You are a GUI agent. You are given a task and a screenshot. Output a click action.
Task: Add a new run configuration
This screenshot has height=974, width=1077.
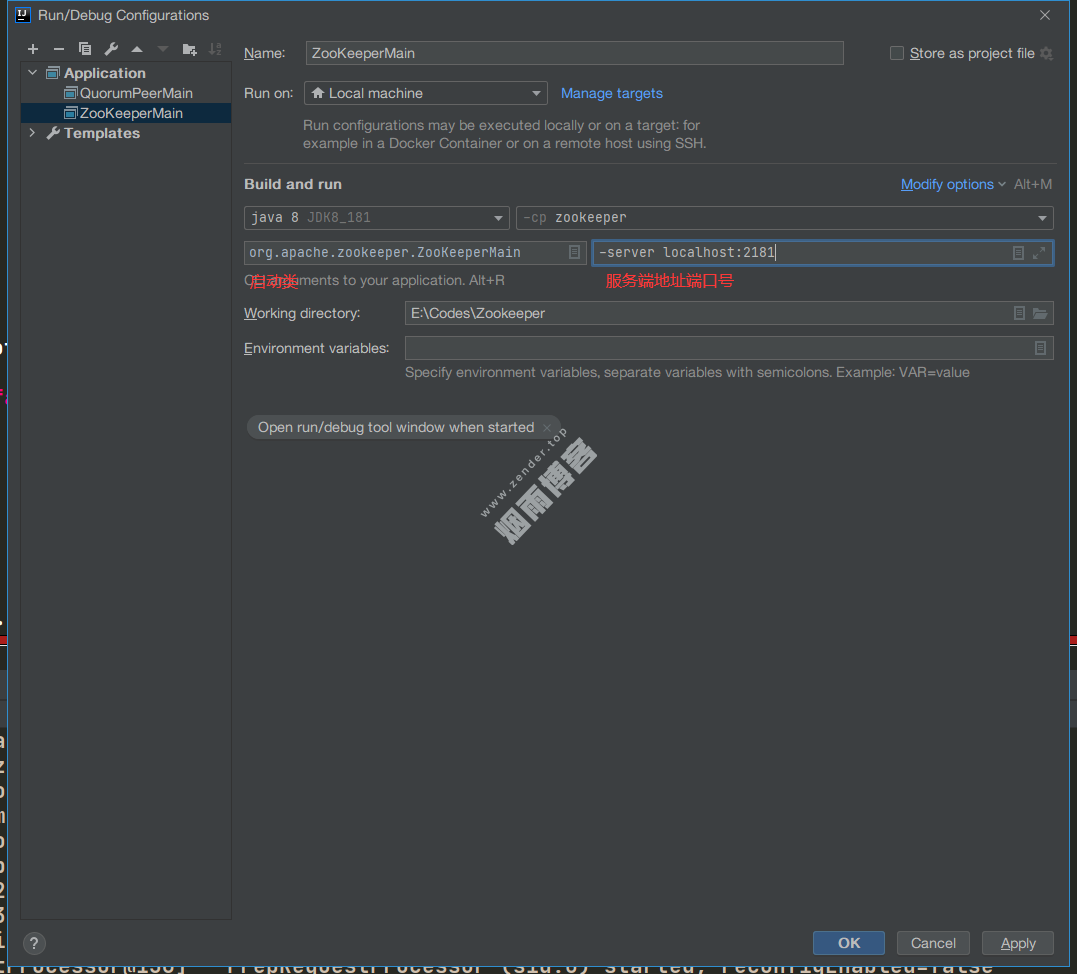tap(33, 49)
